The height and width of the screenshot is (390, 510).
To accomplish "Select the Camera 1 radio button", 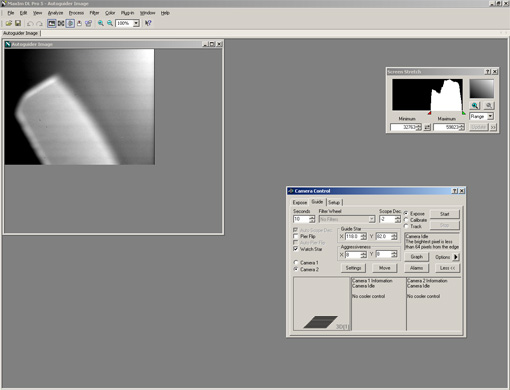I will point(296,263).
